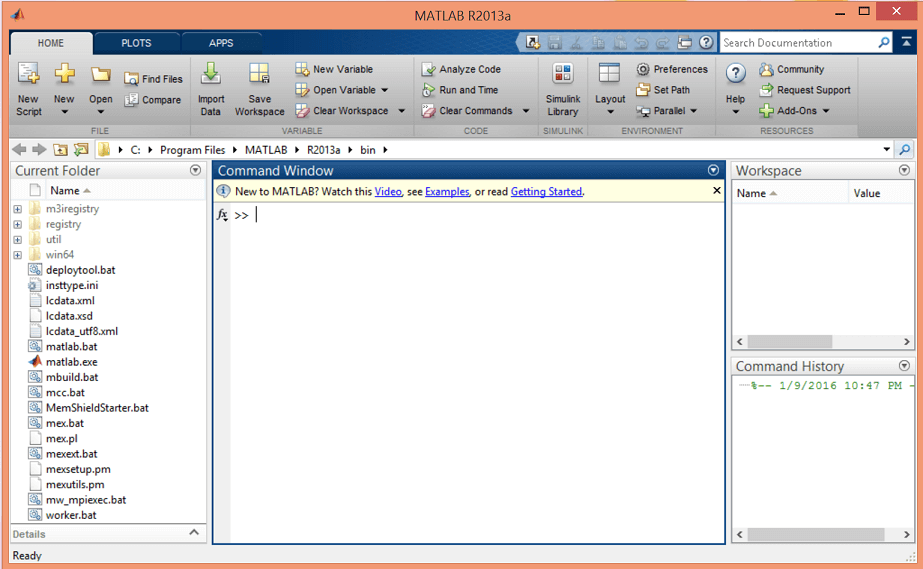Viewport: 923px width, 569px height.
Task: Click the Help question mark icon
Action: tap(735, 74)
